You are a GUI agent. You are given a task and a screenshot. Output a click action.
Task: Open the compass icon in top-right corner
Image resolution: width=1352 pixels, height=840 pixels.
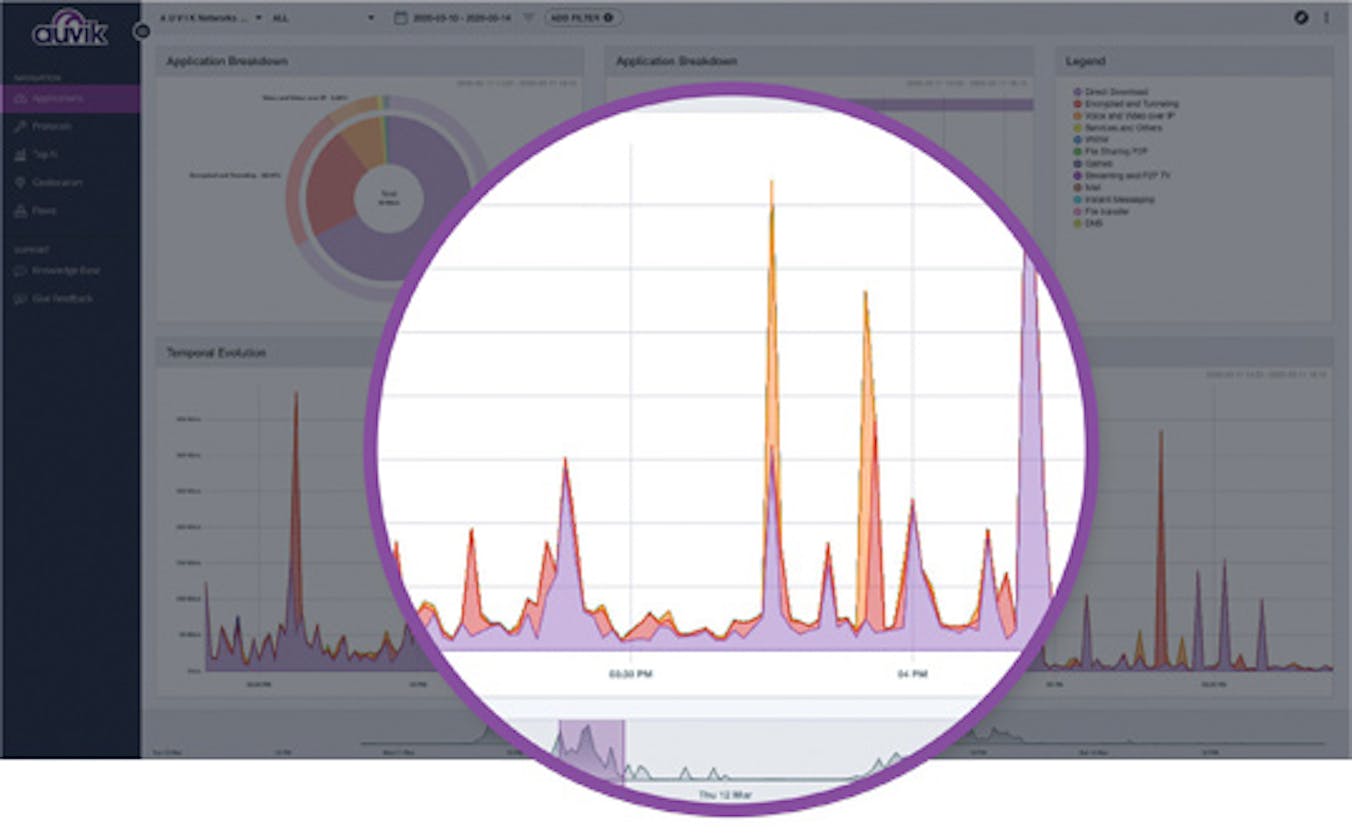click(1302, 17)
